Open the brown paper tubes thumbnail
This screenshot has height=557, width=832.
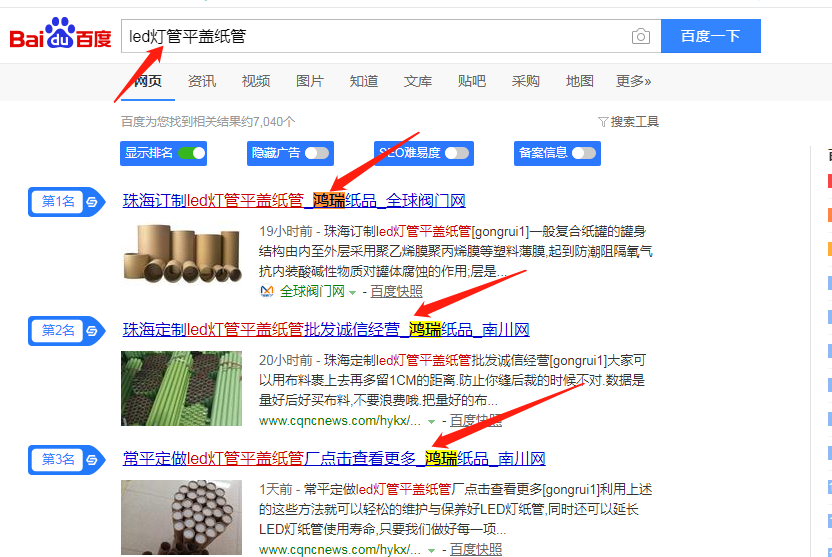(x=181, y=254)
